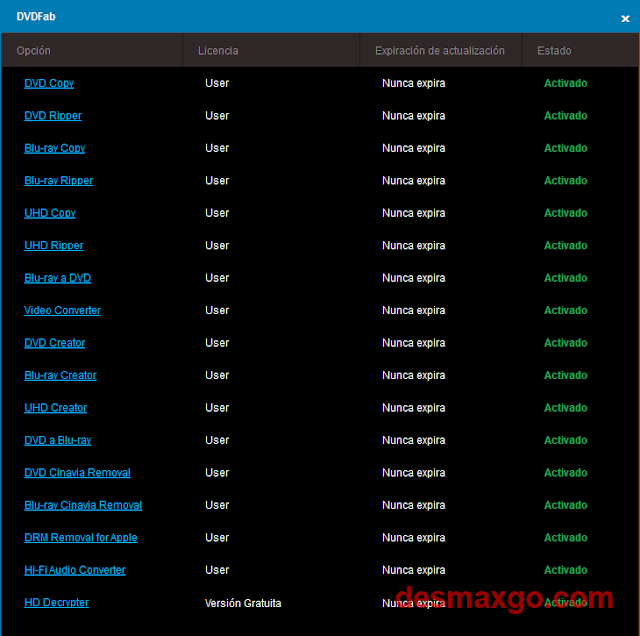Select Activado status in UHD Creator row
The height and width of the screenshot is (636, 640).
(x=566, y=408)
